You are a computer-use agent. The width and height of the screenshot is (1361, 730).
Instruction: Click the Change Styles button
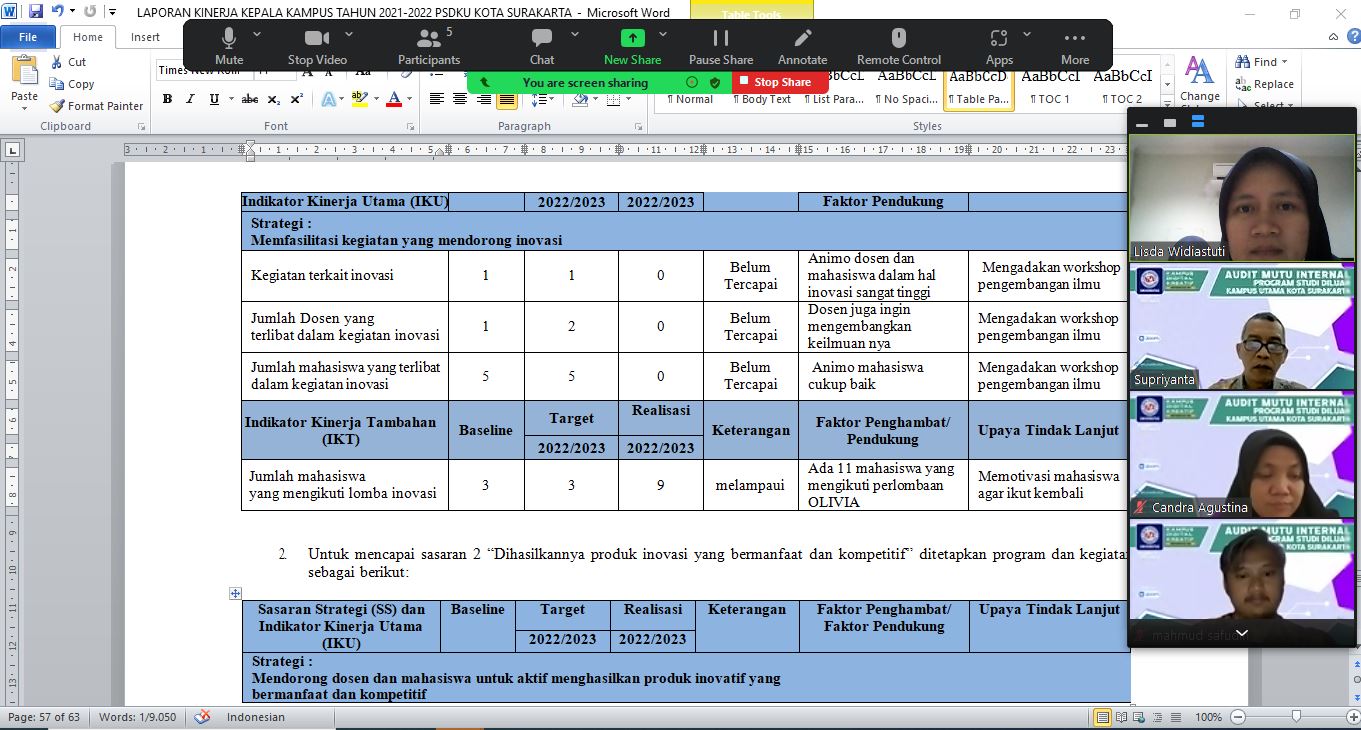coord(1199,82)
